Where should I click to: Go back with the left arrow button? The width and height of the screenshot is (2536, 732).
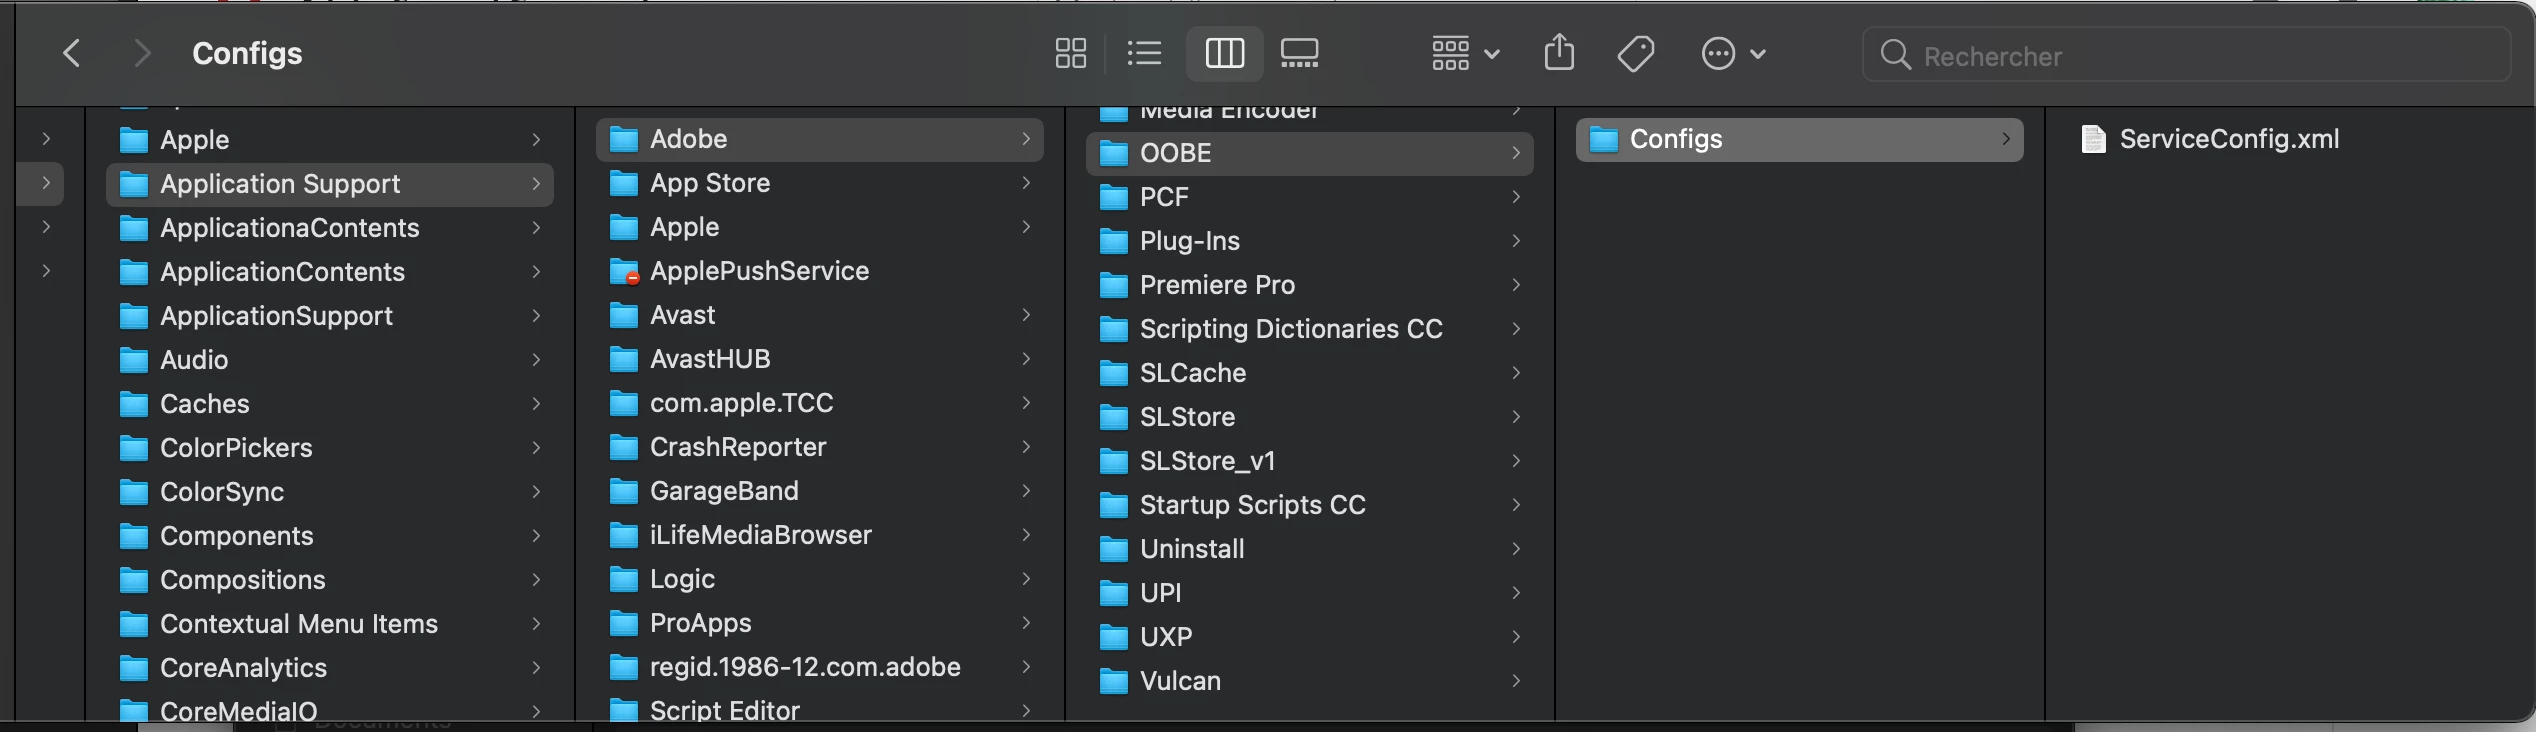coord(71,53)
